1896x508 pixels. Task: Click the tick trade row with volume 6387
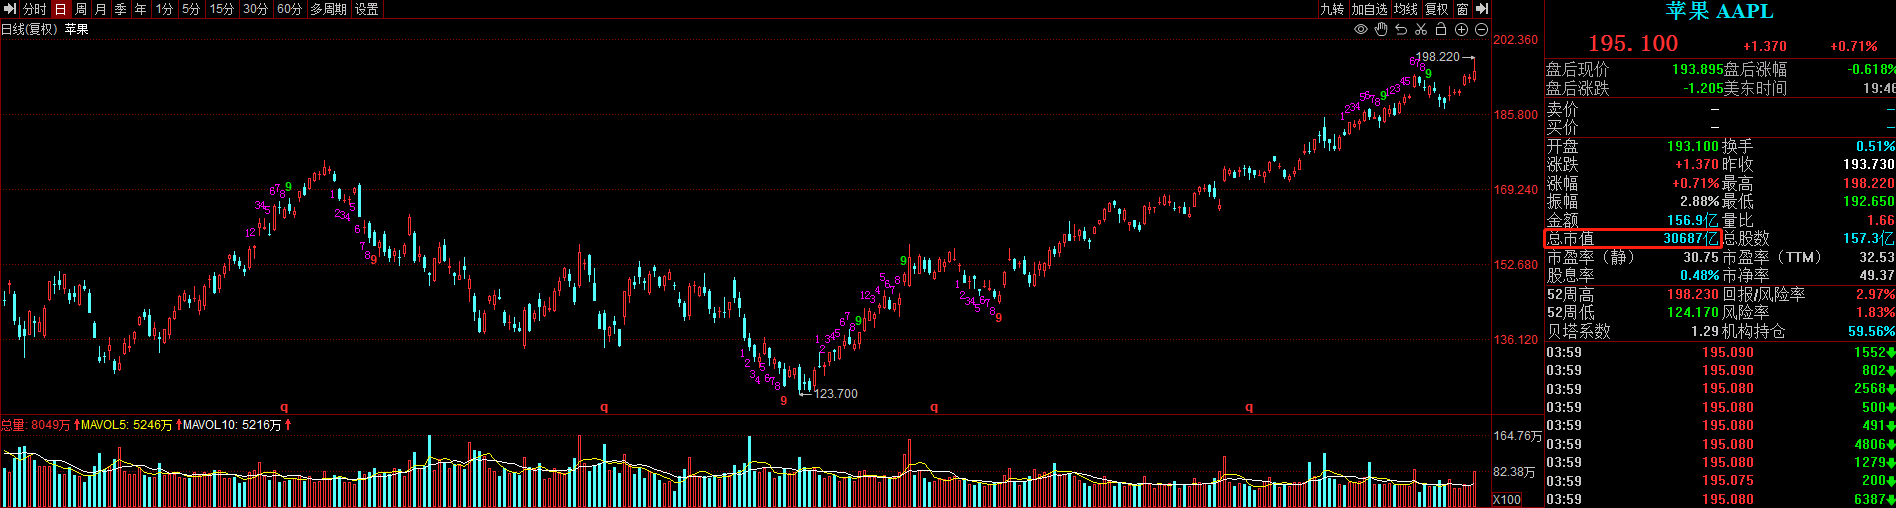coord(1720,500)
